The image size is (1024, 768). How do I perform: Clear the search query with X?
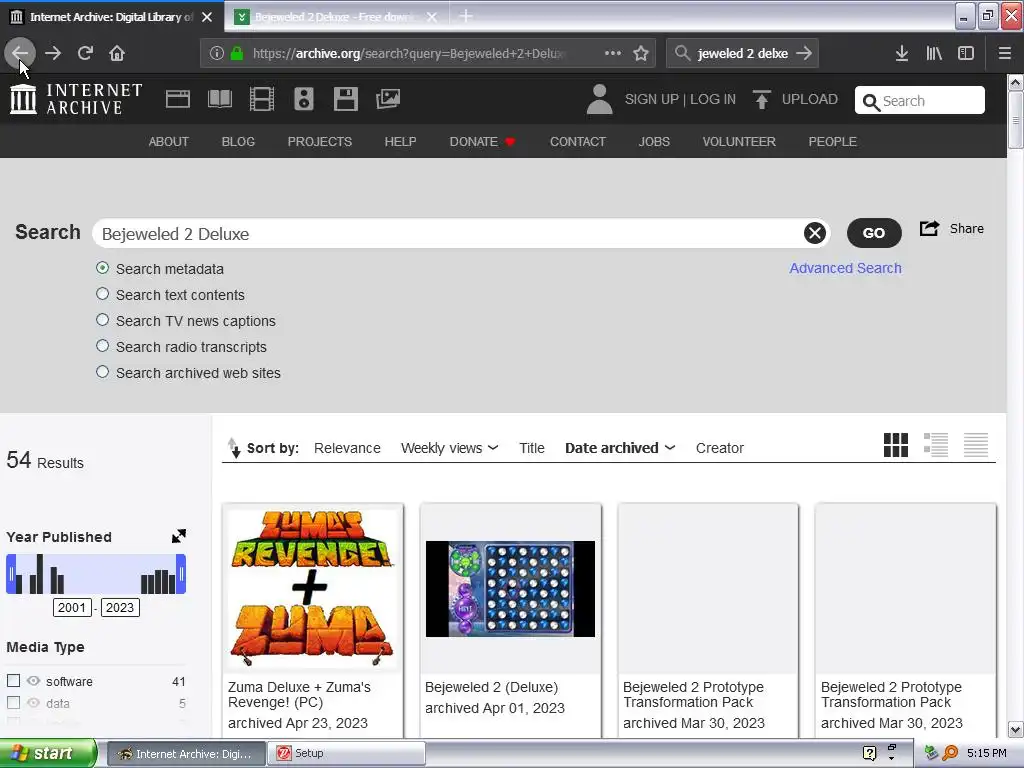pyautogui.click(x=814, y=233)
